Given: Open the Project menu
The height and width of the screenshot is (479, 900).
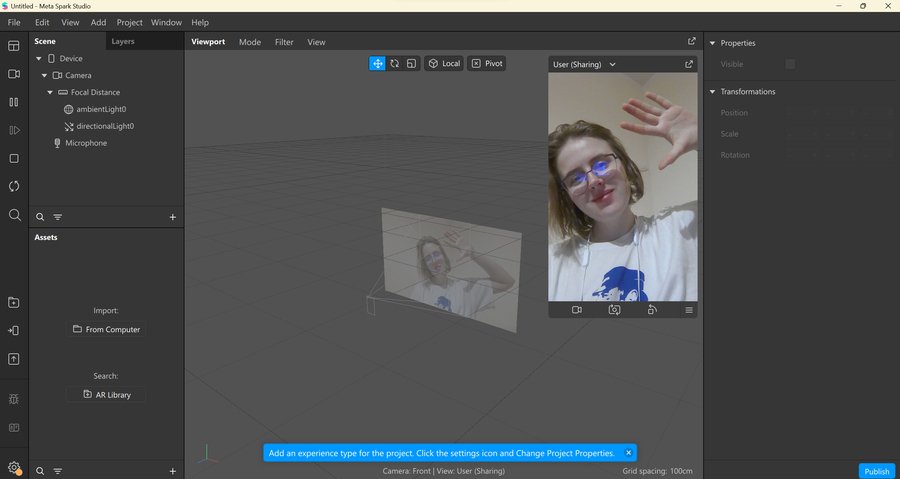Looking at the screenshot, I should [129, 22].
